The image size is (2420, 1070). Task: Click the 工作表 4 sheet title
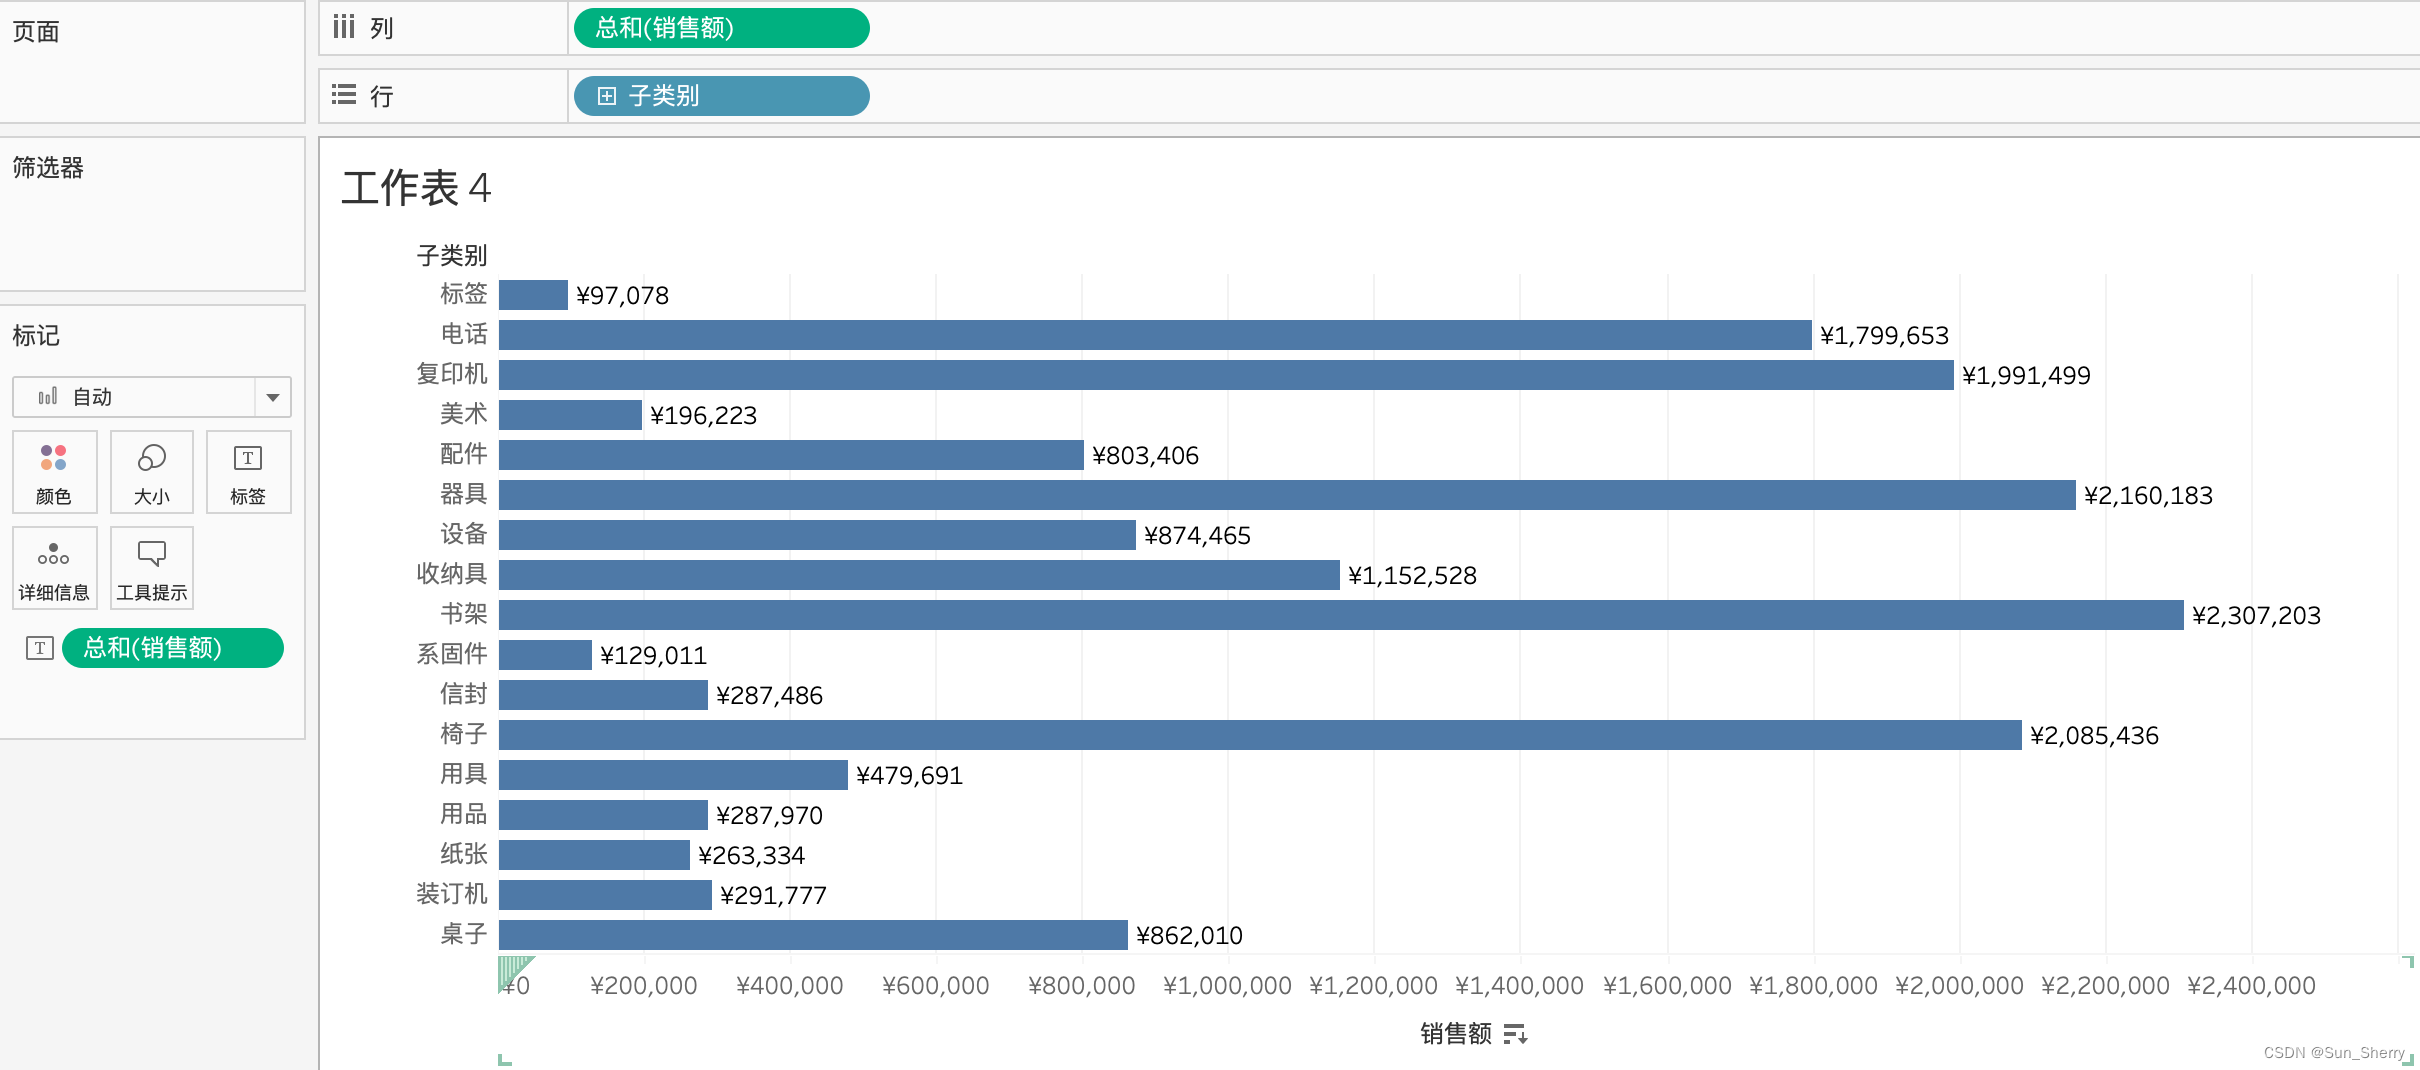tap(416, 188)
